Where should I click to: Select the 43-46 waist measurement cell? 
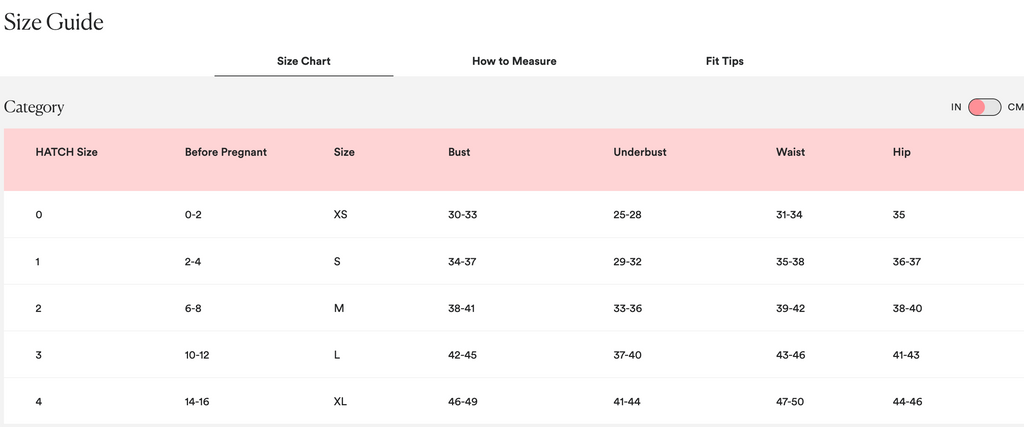coord(790,355)
